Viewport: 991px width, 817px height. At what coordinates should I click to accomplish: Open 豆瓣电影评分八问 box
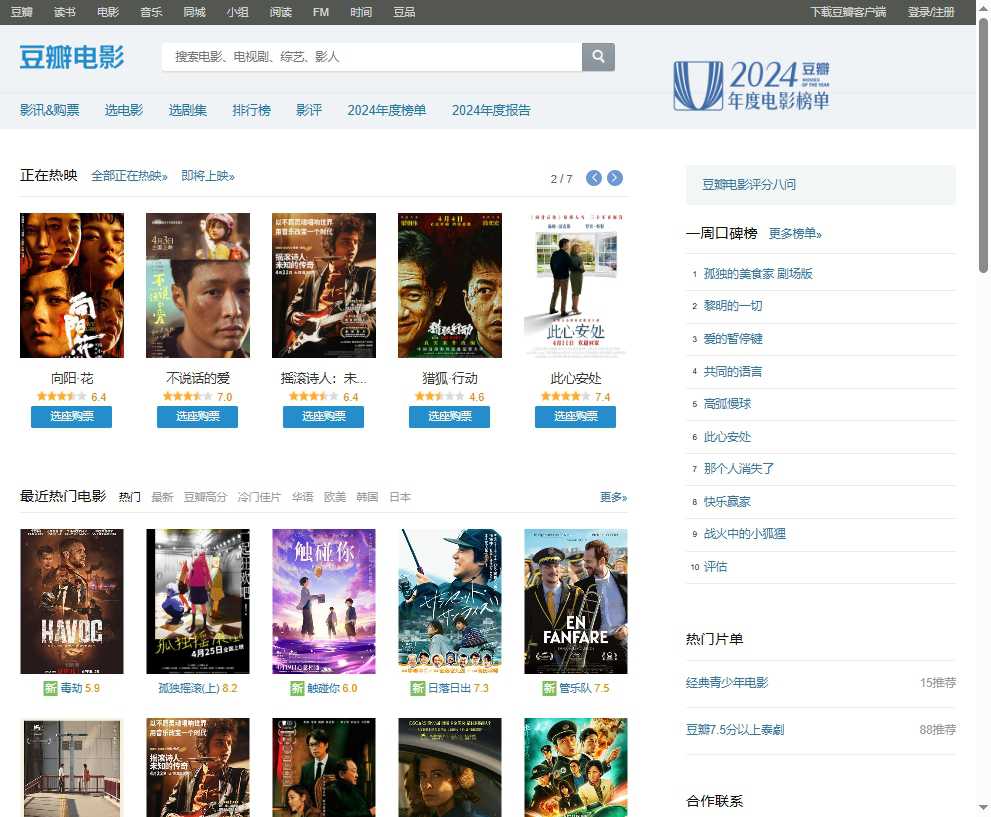[x=820, y=185]
